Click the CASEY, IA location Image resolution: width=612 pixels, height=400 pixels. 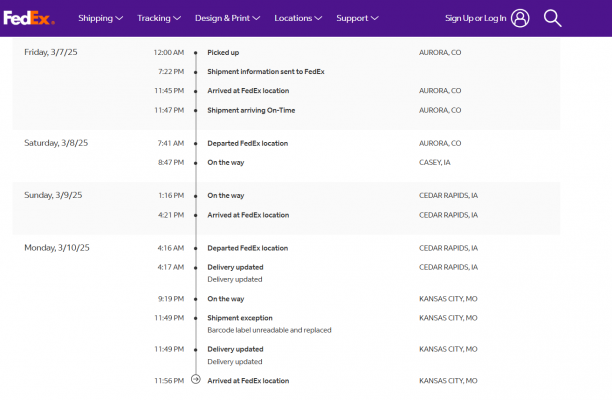click(x=435, y=162)
